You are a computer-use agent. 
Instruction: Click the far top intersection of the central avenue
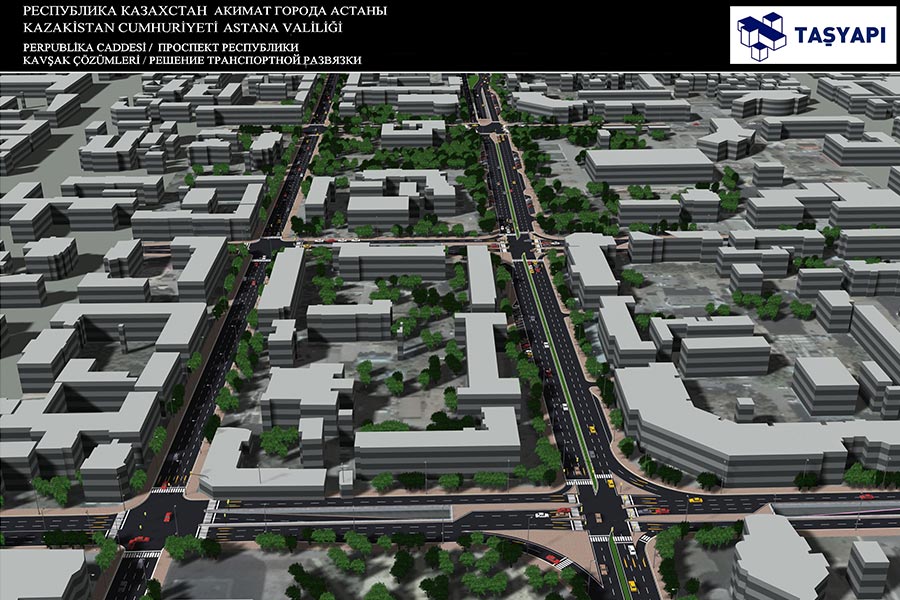[x=488, y=127]
